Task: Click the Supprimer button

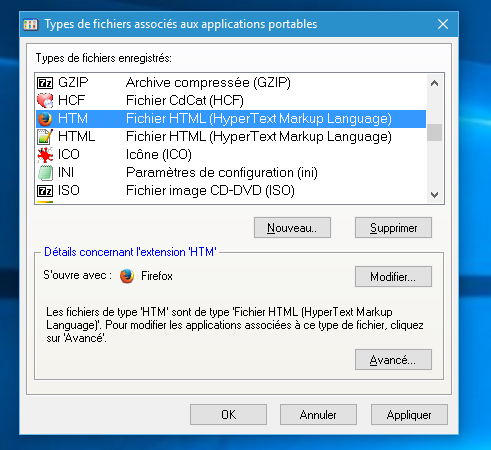Action: [393, 228]
